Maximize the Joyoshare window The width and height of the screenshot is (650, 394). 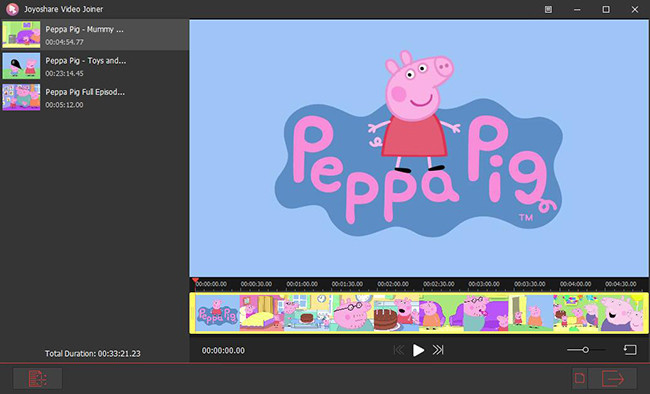pos(606,9)
